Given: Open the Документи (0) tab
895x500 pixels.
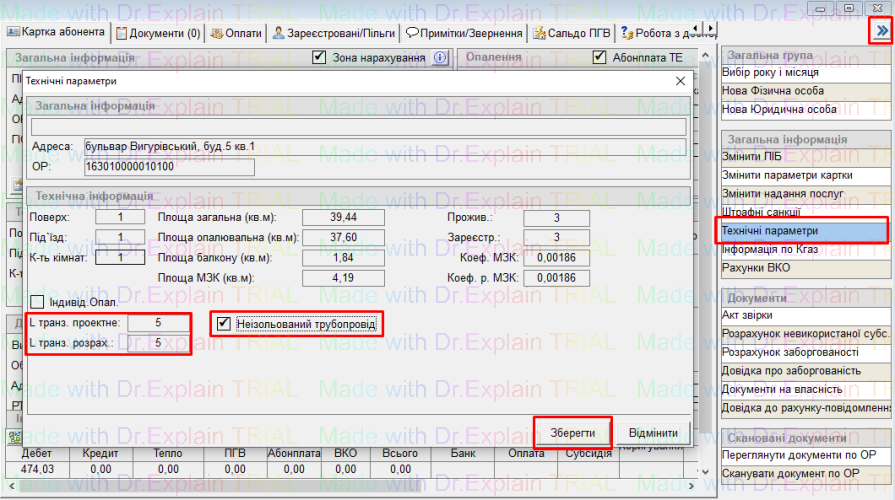Looking at the screenshot, I should [x=158, y=33].
